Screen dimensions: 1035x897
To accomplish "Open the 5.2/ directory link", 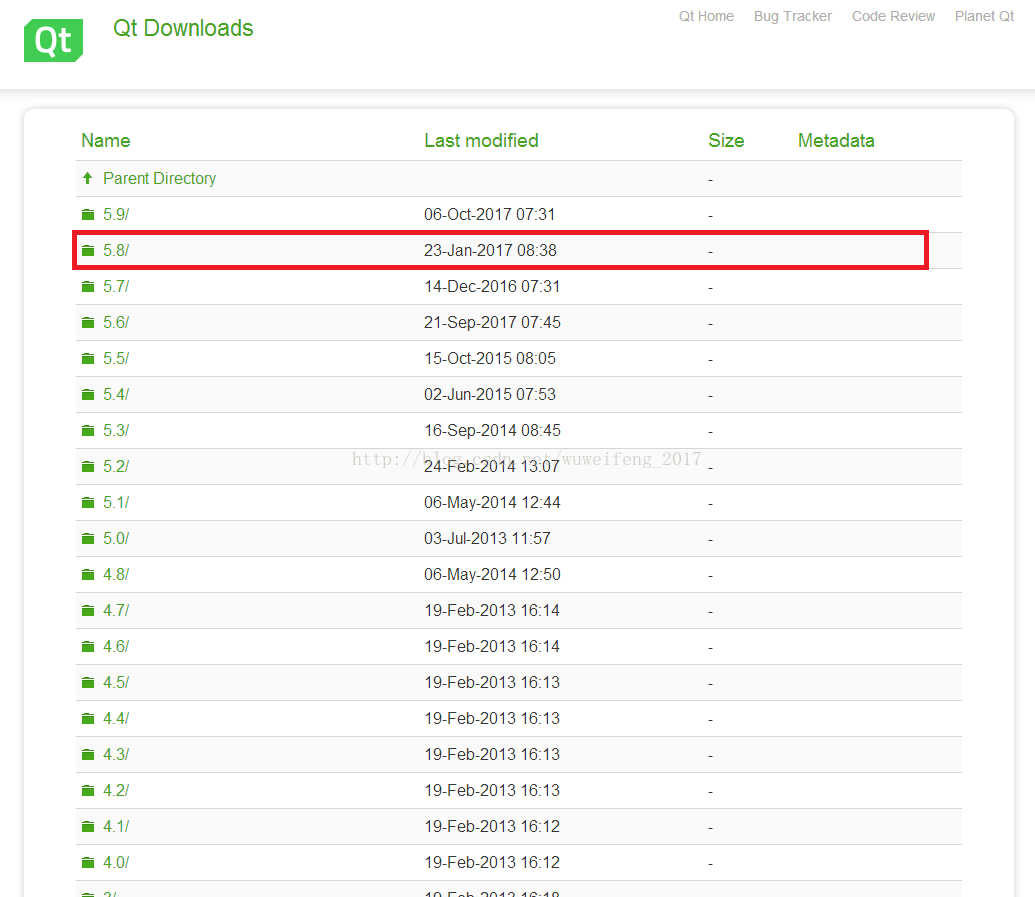I will point(116,466).
